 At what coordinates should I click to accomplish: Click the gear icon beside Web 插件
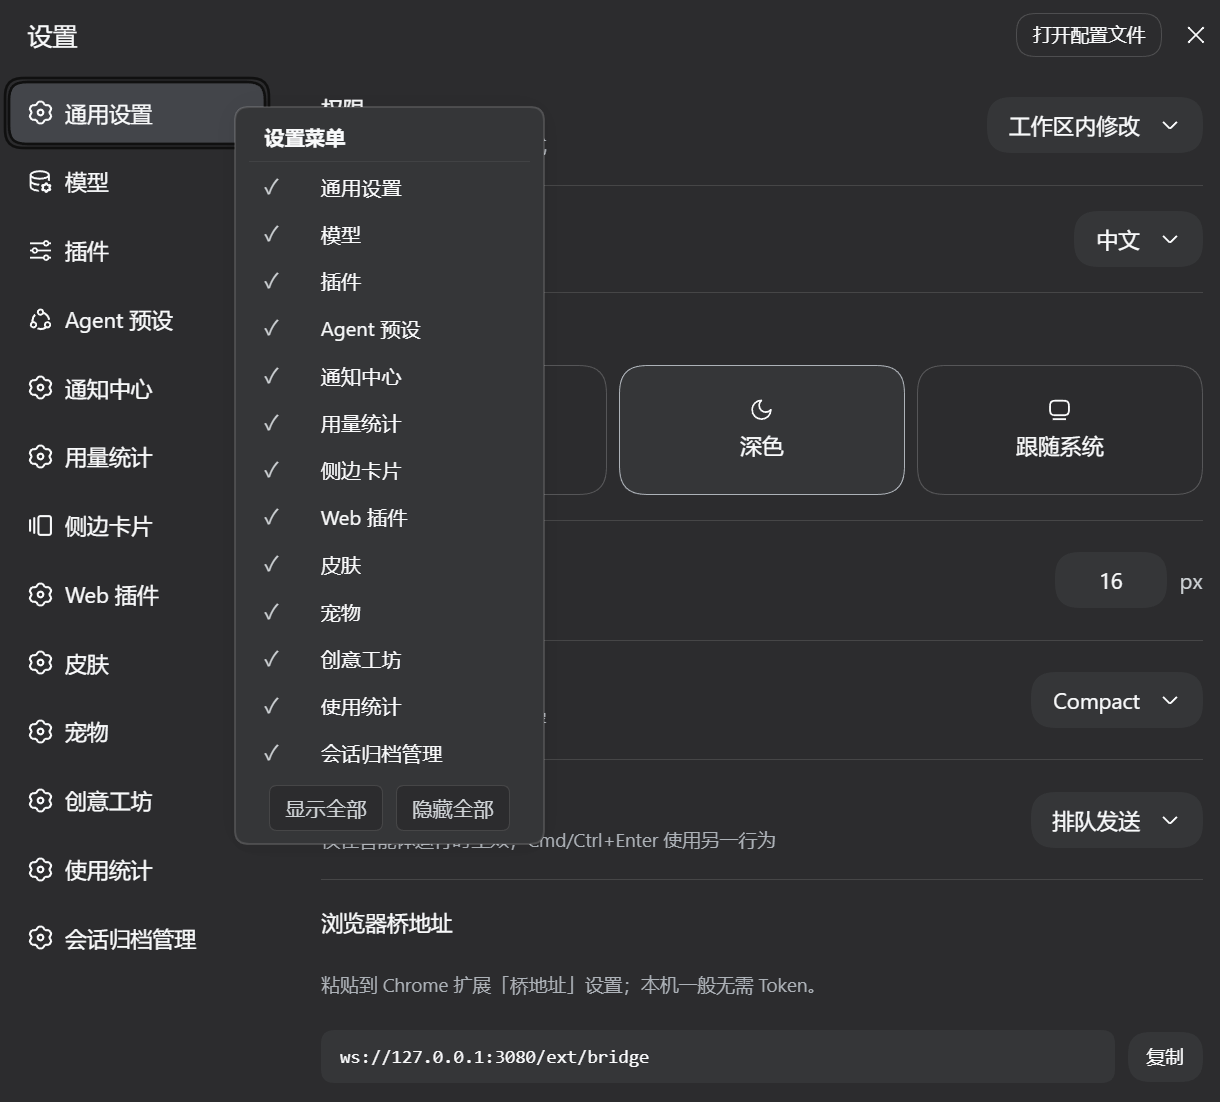40,595
